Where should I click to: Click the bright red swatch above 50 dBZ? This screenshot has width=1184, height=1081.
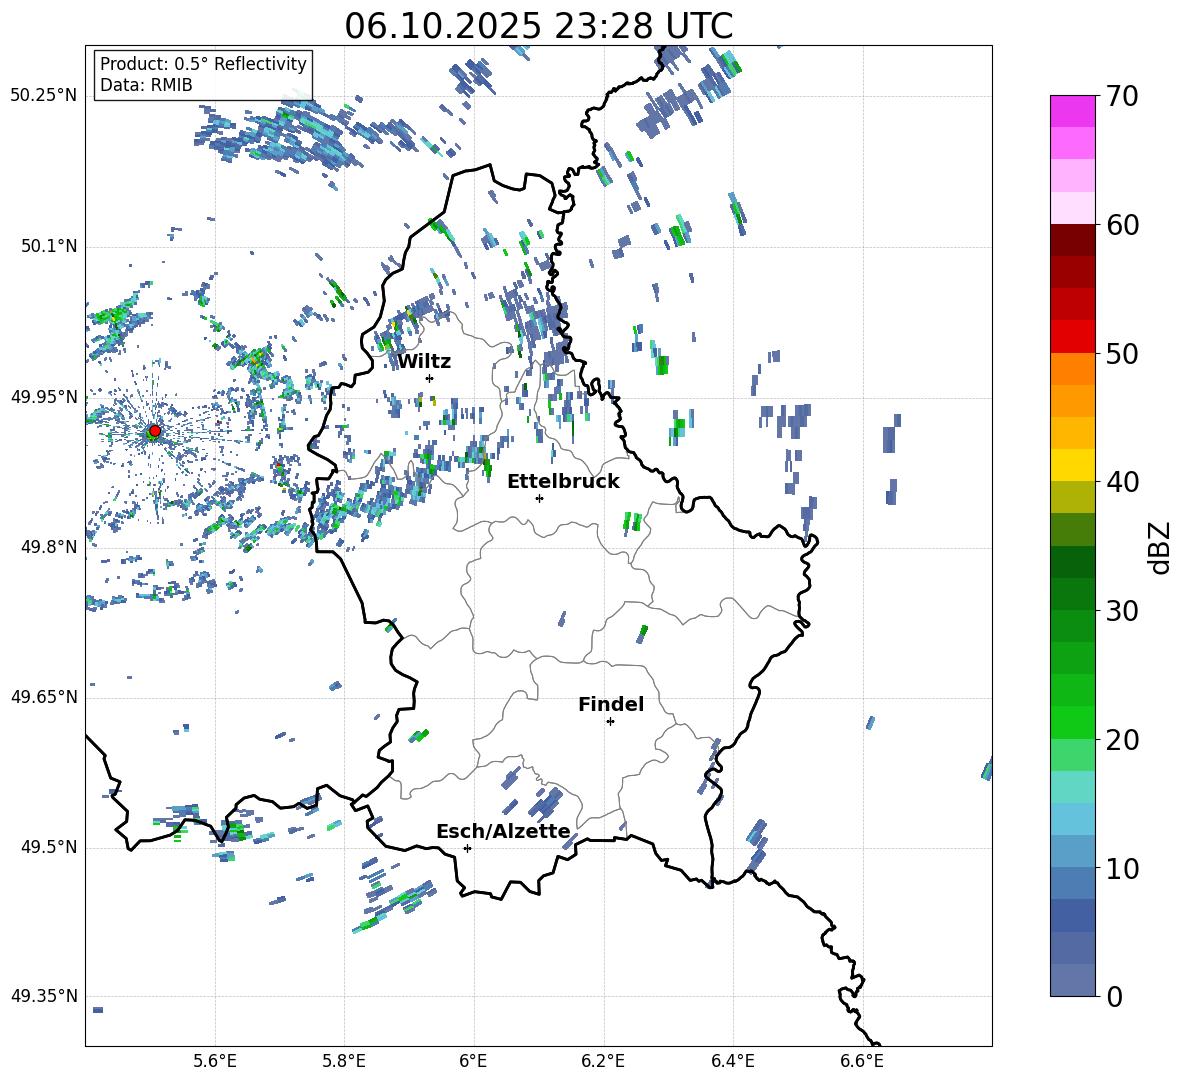tap(1073, 337)
